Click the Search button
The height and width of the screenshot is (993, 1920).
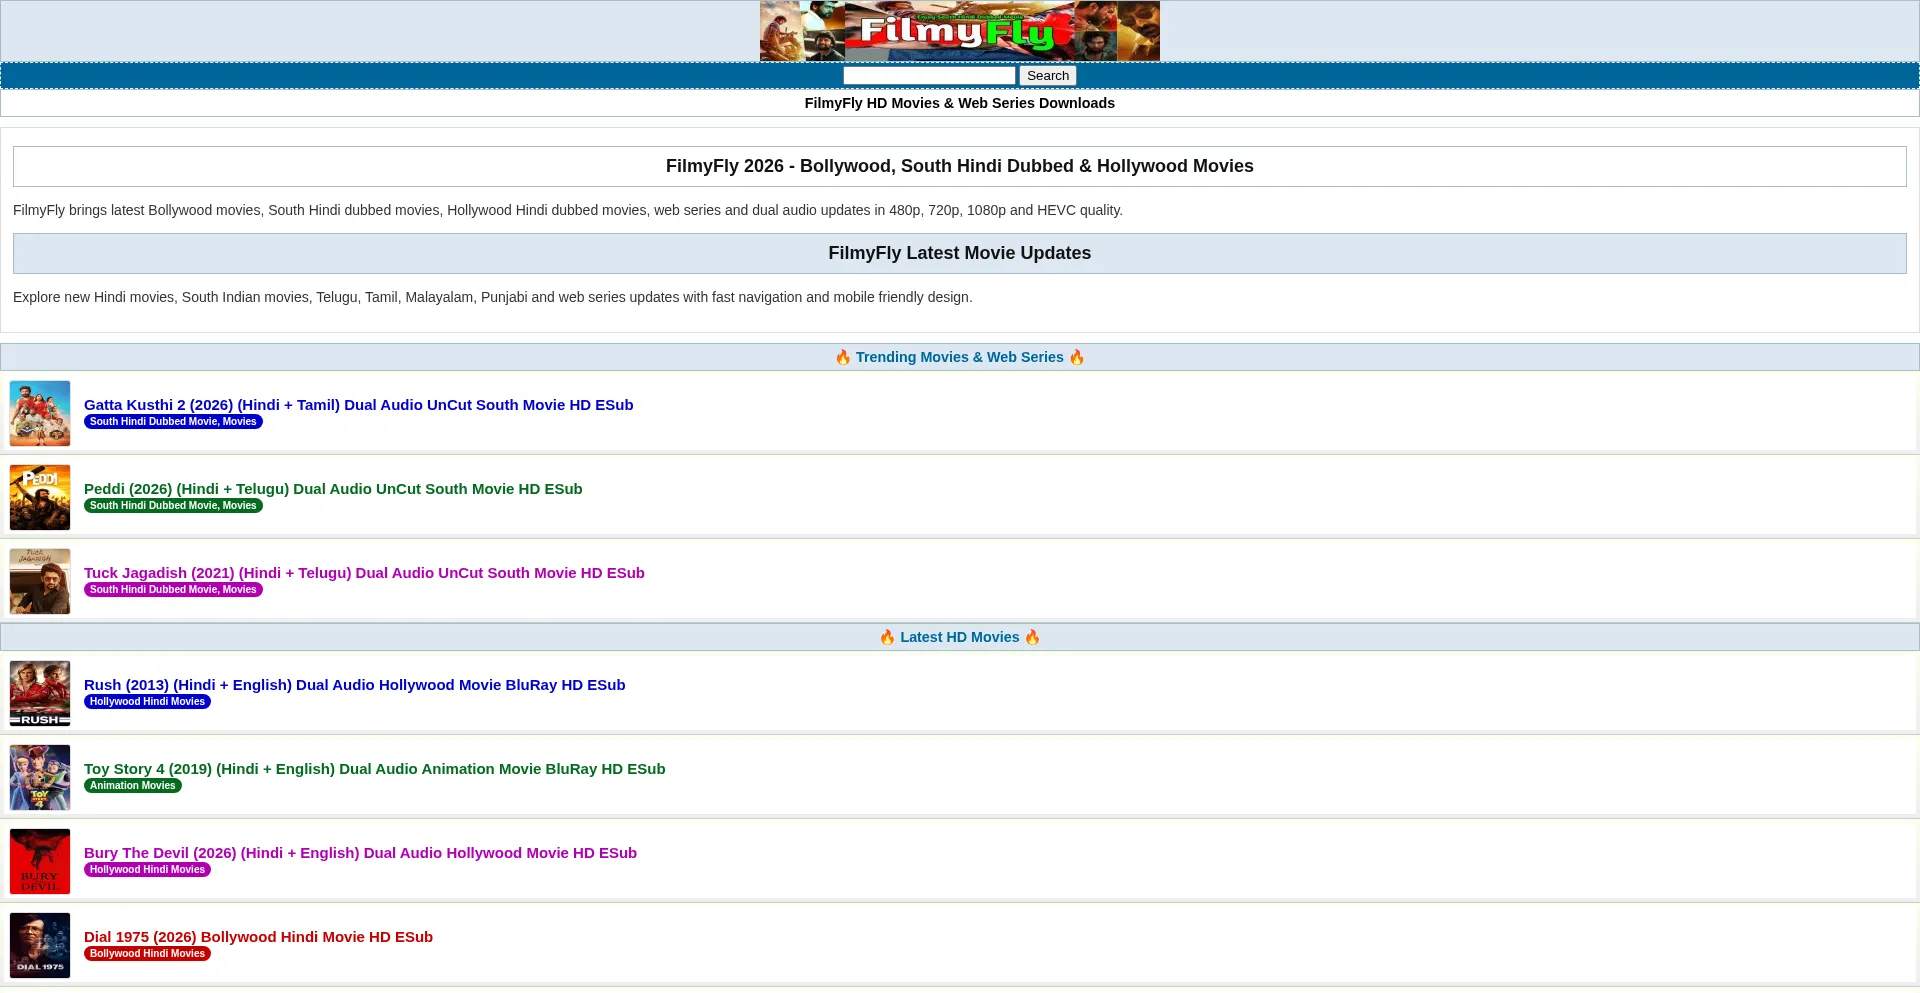click(1048, 76)
